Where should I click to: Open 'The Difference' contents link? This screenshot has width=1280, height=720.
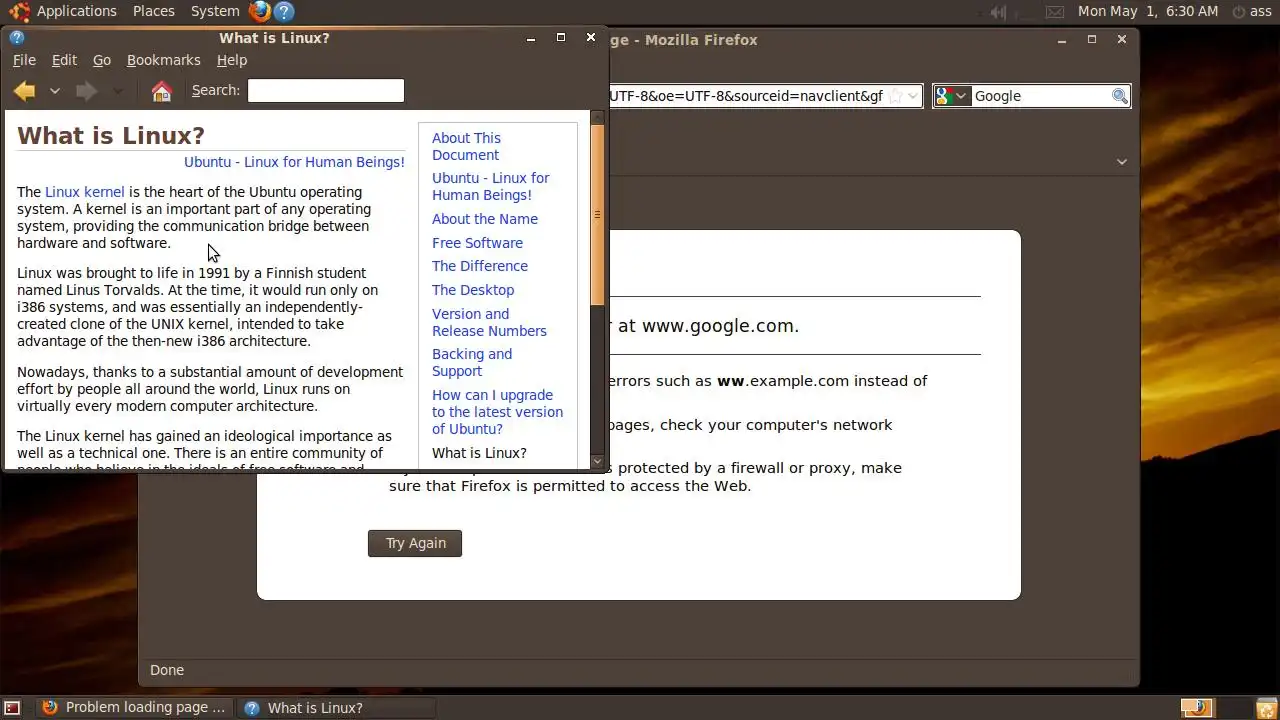(480, 266)
